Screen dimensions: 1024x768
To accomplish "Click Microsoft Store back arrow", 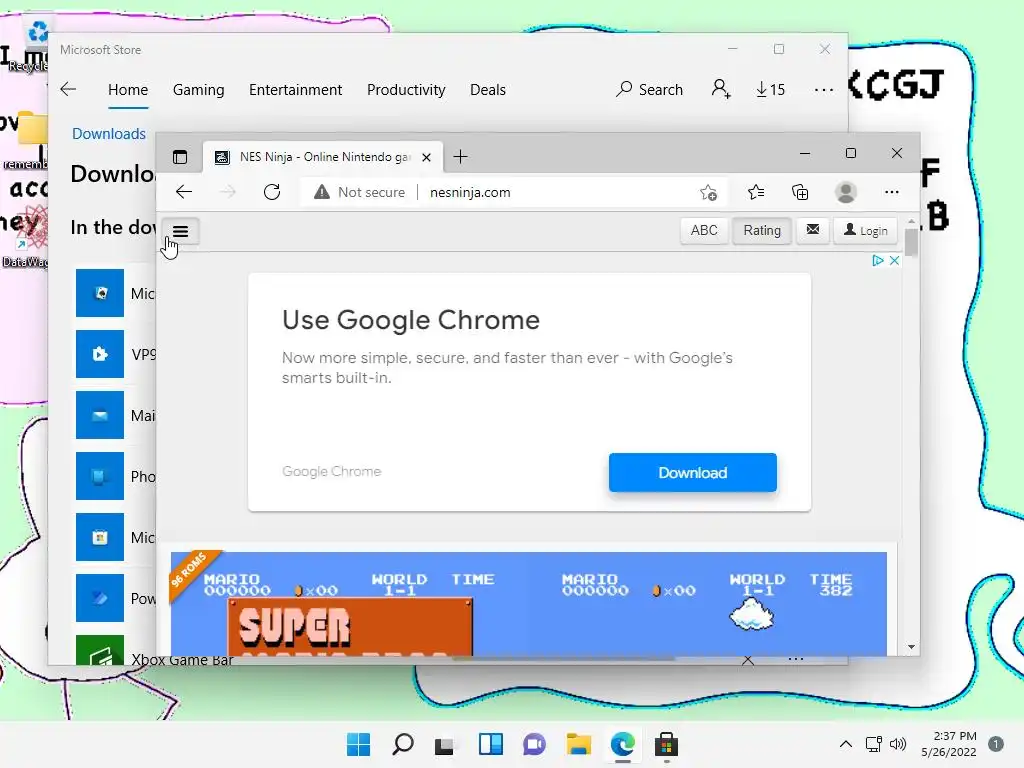I will (68, 89).
